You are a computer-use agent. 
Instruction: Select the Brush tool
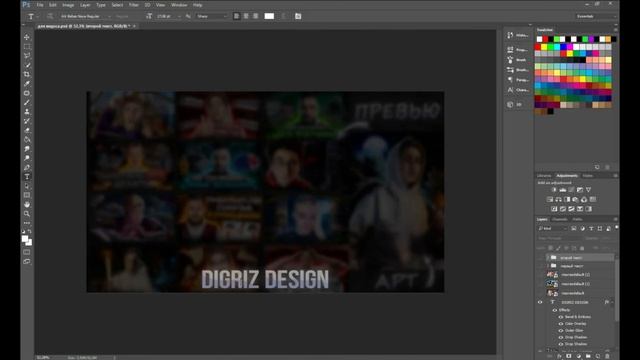click(x=27, y=102)
